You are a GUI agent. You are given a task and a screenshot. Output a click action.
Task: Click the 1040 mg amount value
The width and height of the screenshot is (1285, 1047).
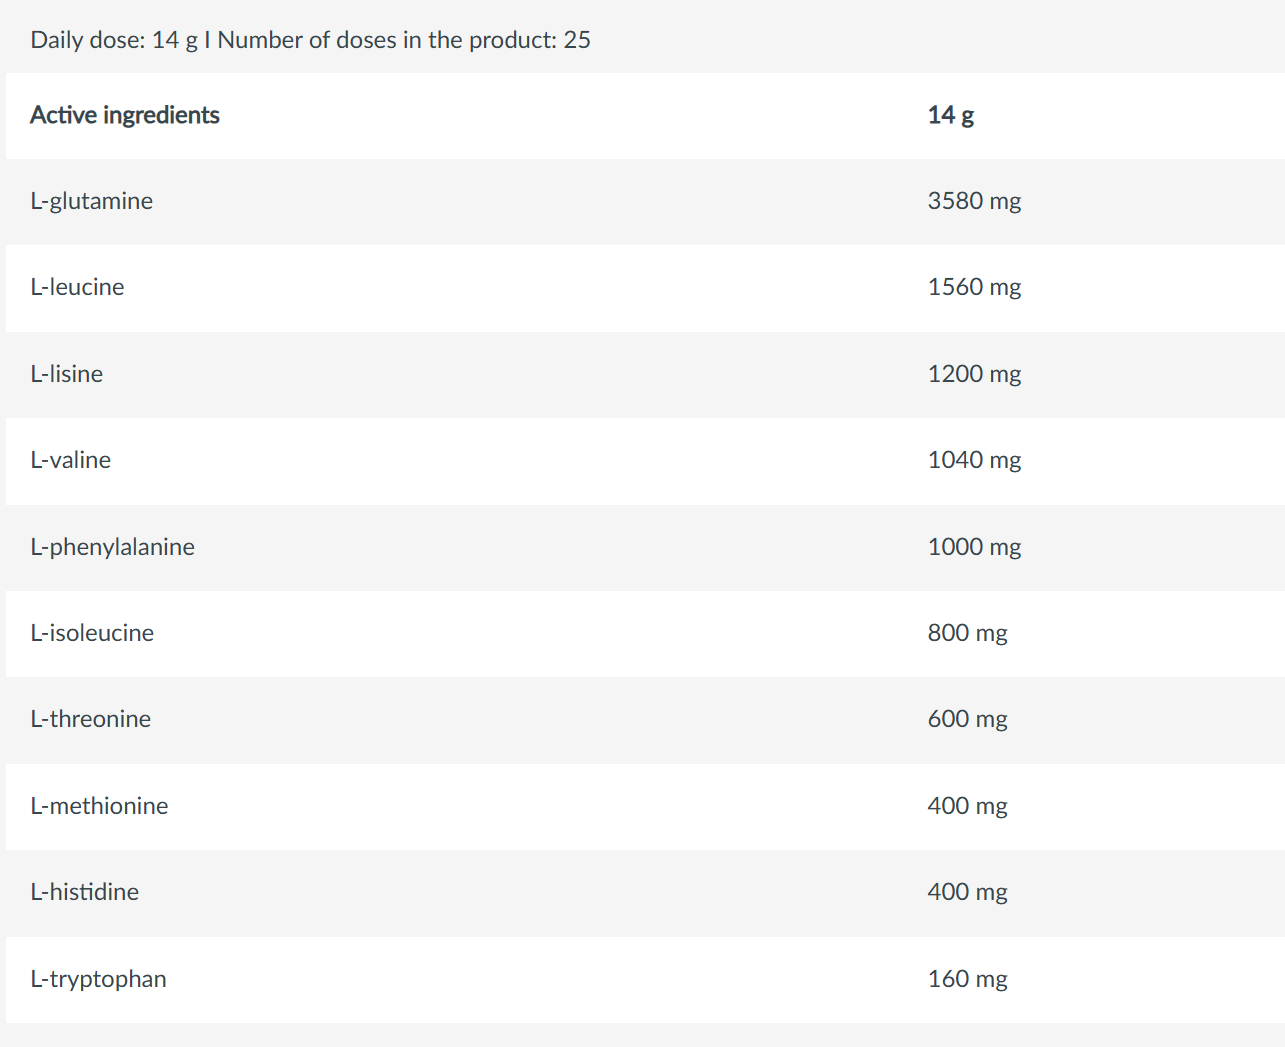click(x=974, y=460)
